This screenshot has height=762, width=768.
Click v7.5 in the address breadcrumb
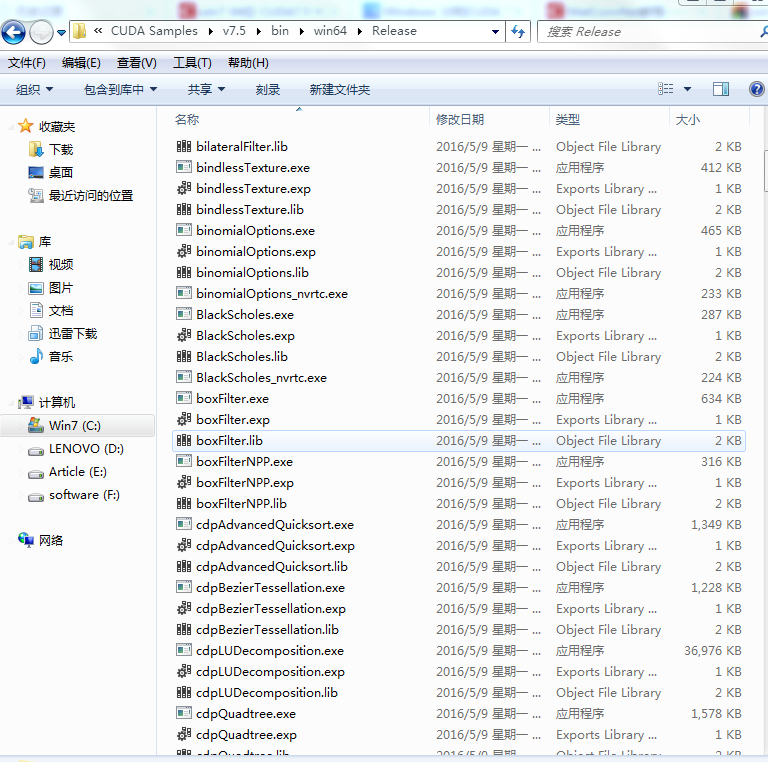[234, 31]
